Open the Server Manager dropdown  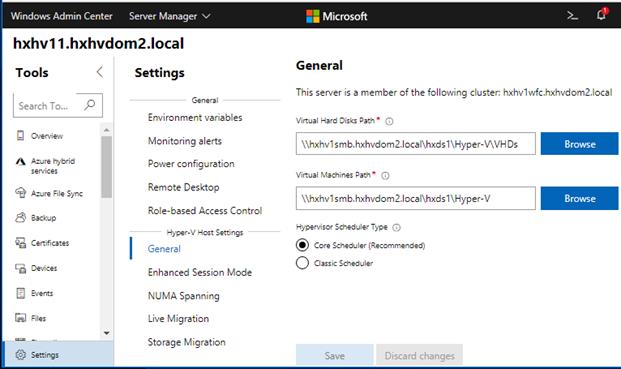click(170, 16)
